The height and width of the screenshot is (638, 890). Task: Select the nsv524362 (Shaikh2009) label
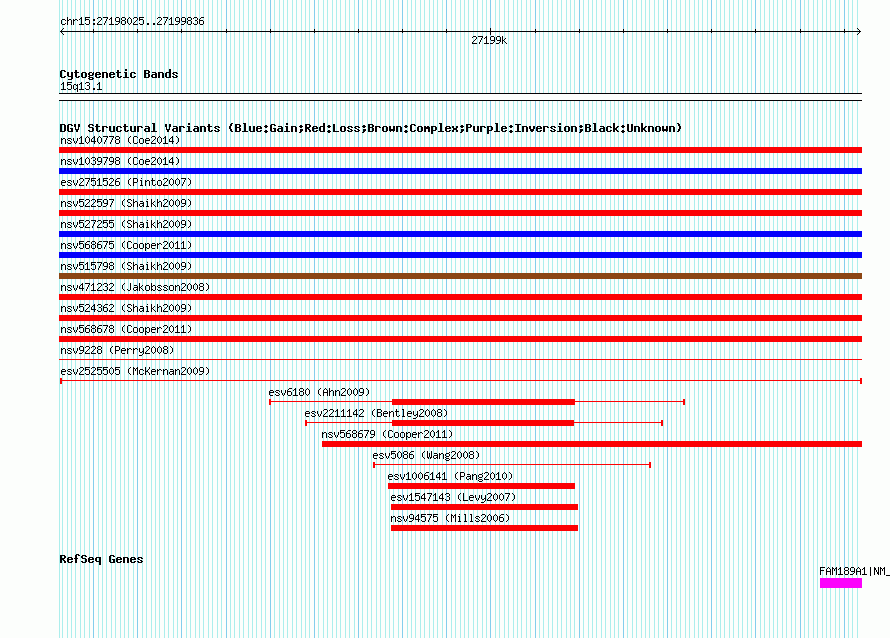[126, 308]
